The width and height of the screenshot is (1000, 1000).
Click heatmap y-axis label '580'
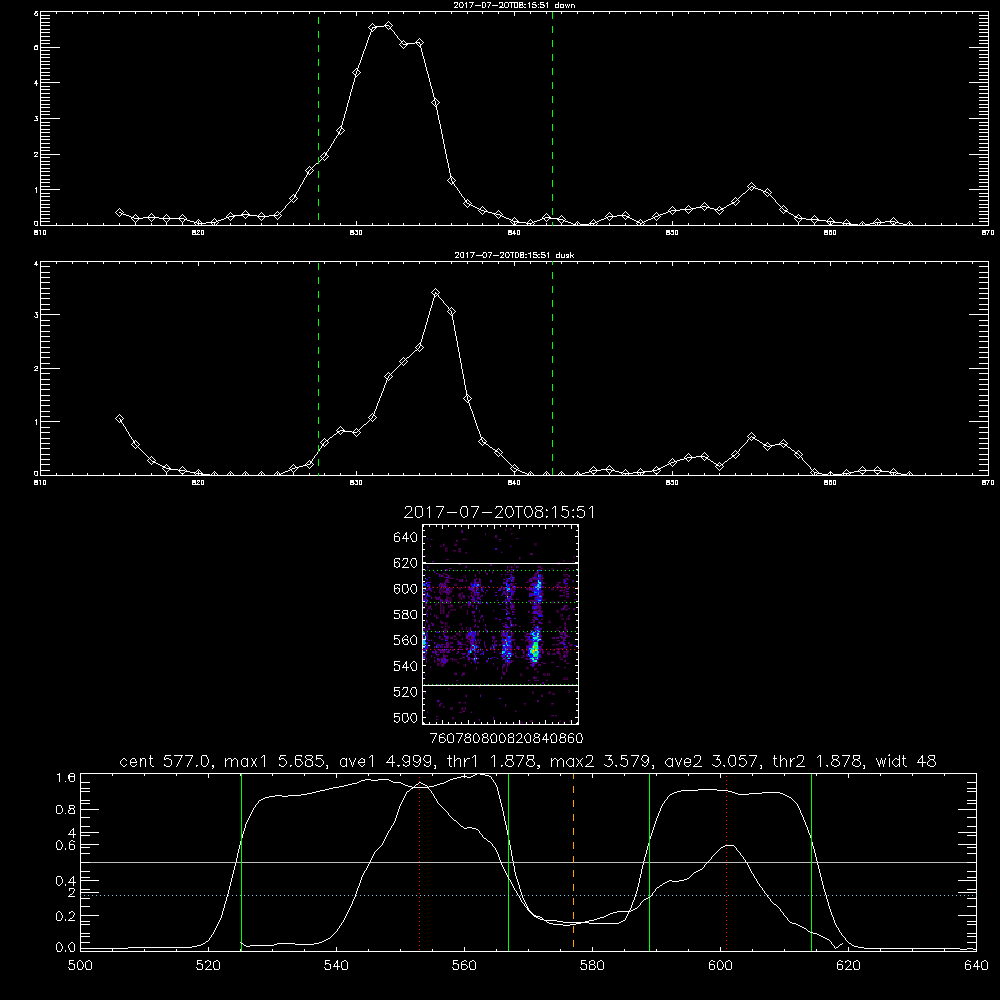coord(406,615)
